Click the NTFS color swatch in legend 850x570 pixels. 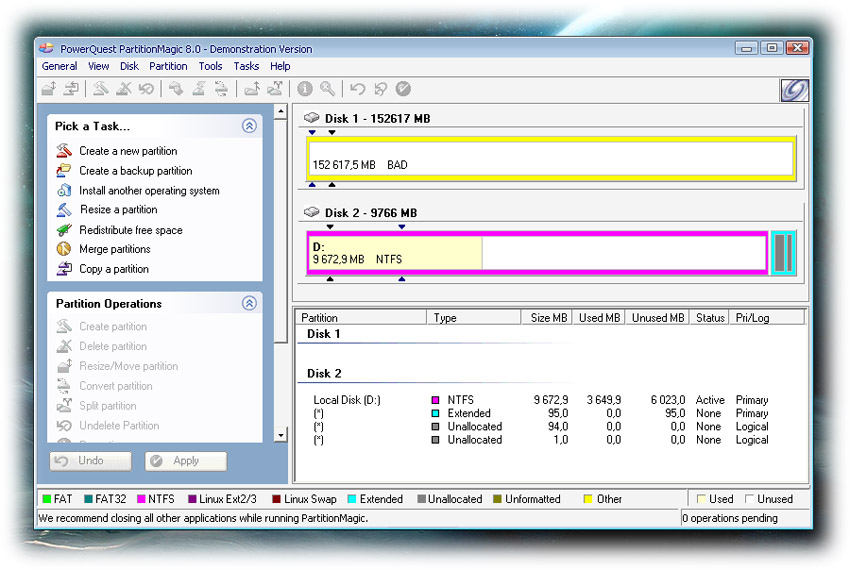(x=141, y=499)
